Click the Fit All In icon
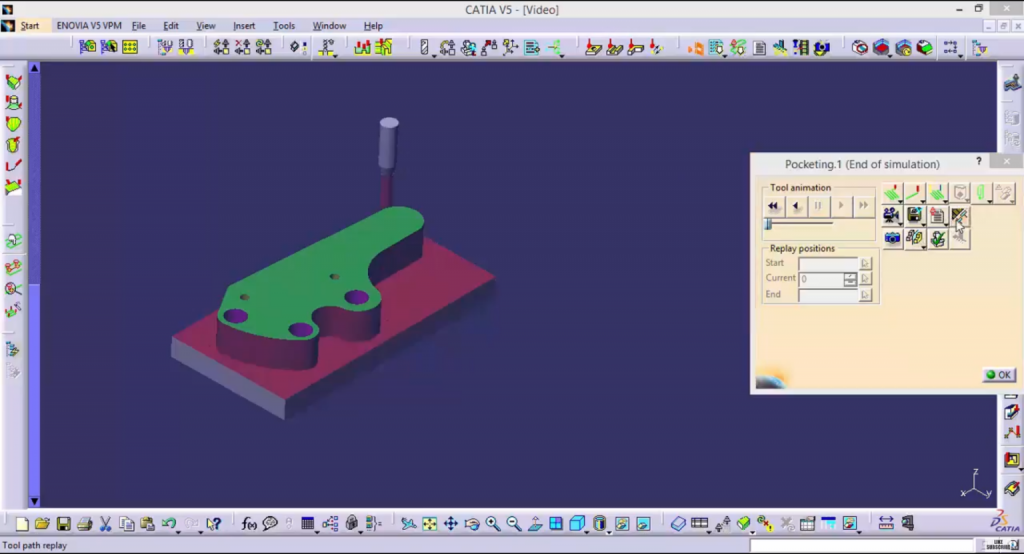 pos(429,523)
